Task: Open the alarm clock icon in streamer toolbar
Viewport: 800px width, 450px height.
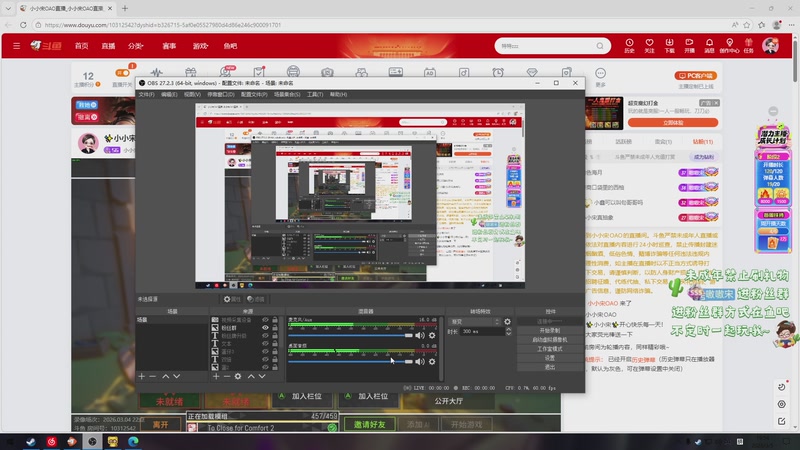Action: (498, 72)
